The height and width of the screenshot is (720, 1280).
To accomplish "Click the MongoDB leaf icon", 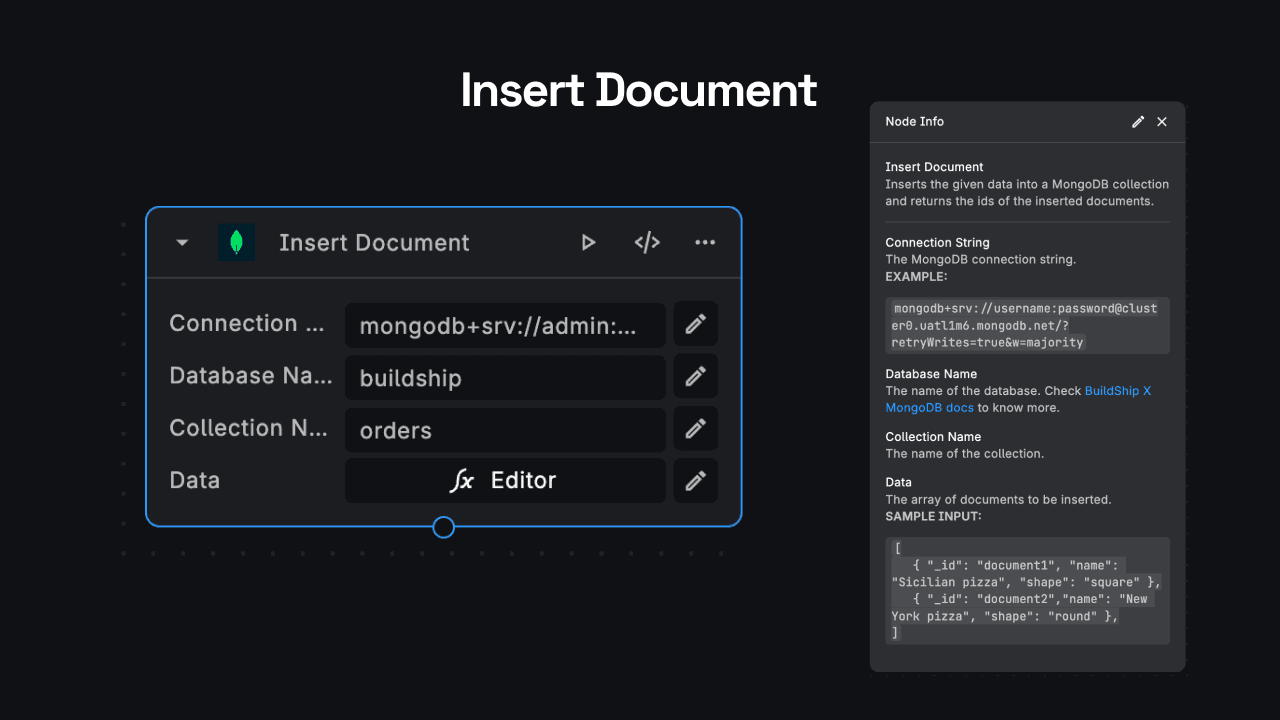I will click(x=236, y=243).
